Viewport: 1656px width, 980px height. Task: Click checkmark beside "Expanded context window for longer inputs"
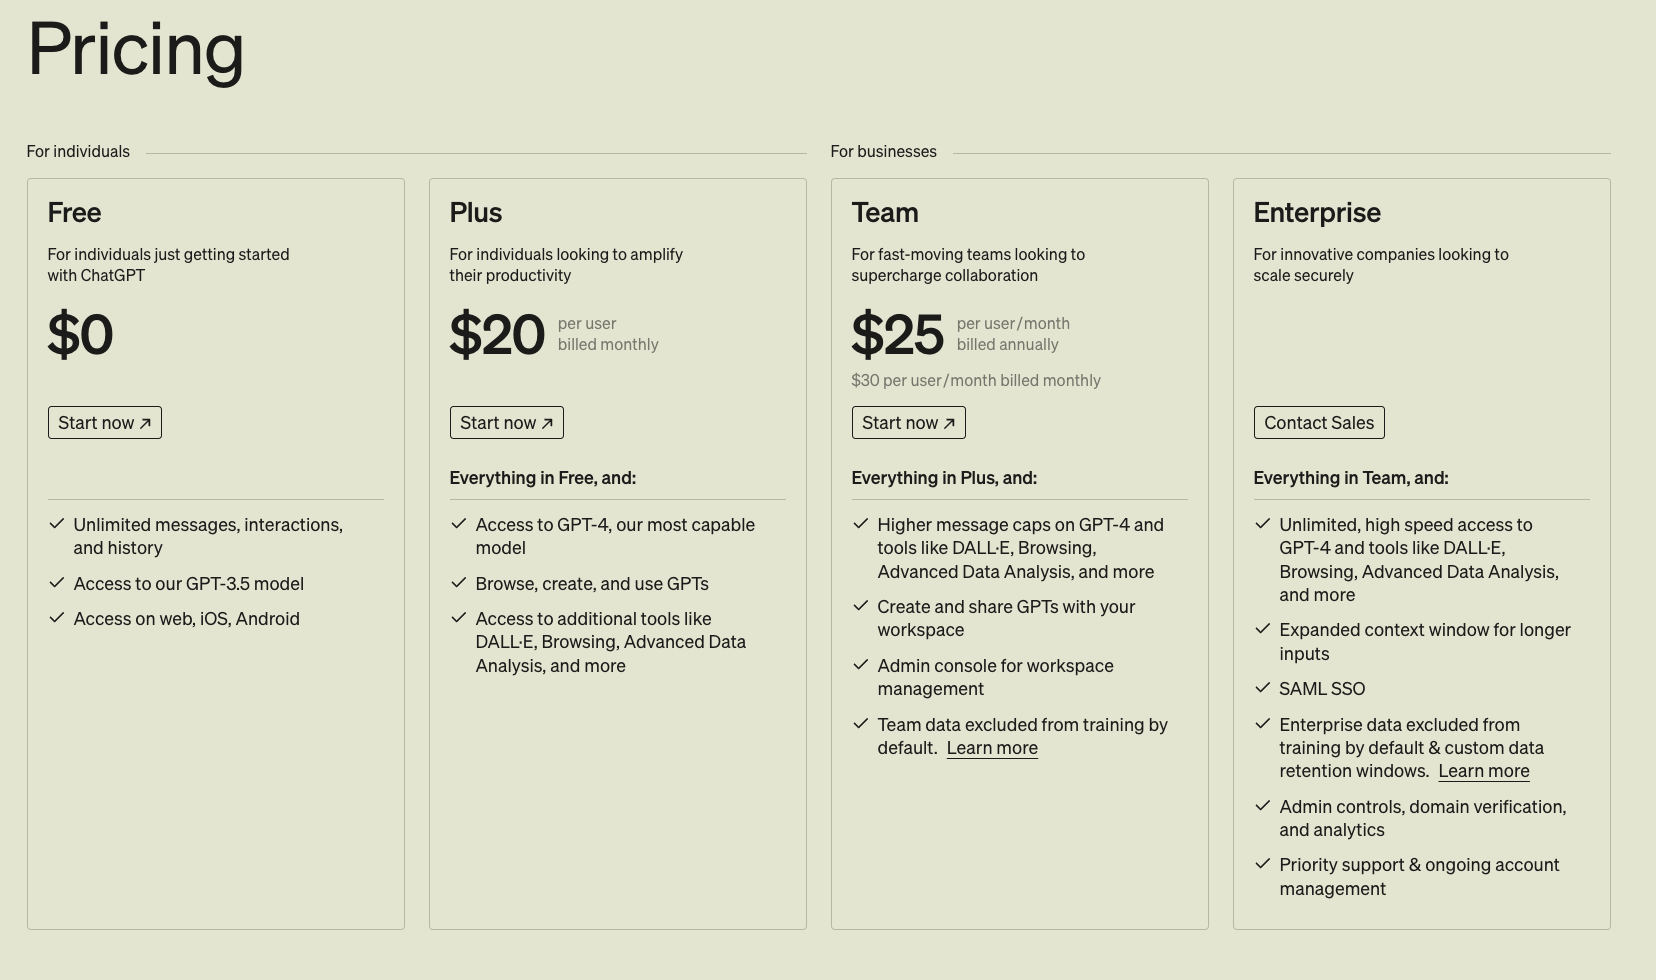[1263, 629]
